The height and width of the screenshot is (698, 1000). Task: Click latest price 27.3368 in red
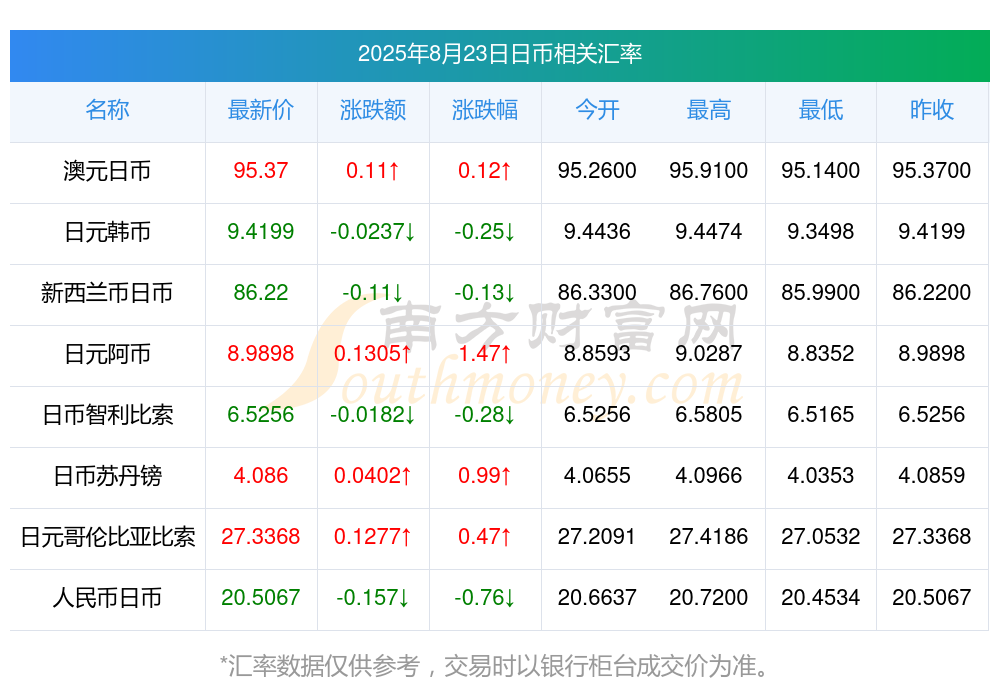point(261,537)
